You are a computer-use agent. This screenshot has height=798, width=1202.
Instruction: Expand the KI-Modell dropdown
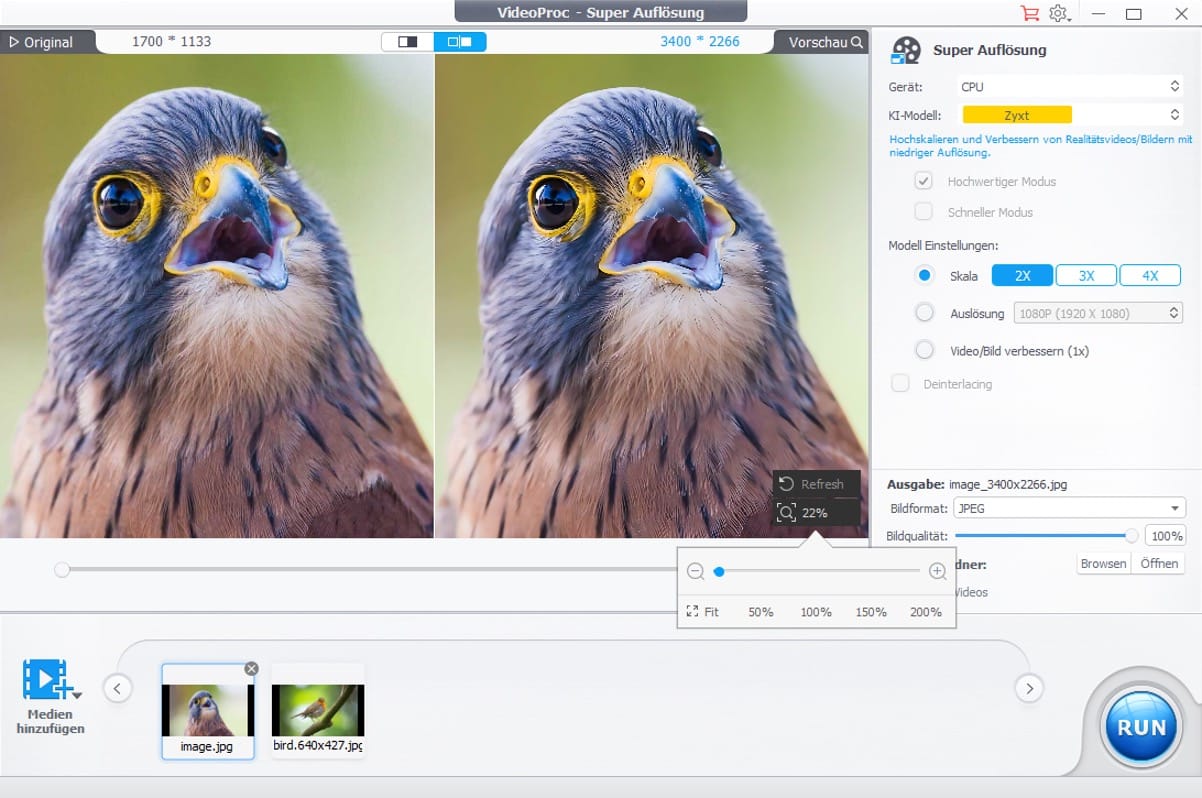coord(1070,115)
